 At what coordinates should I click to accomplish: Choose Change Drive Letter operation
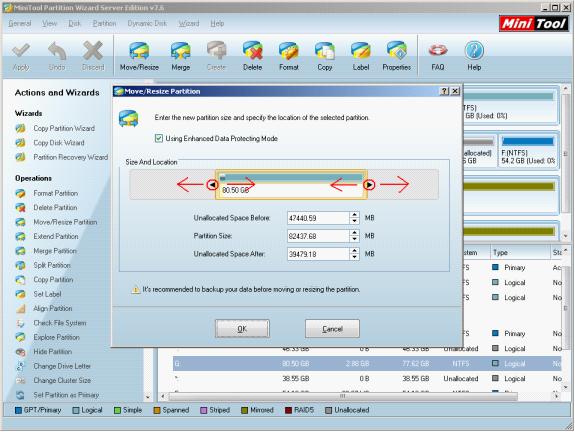[x=62, y=366]
